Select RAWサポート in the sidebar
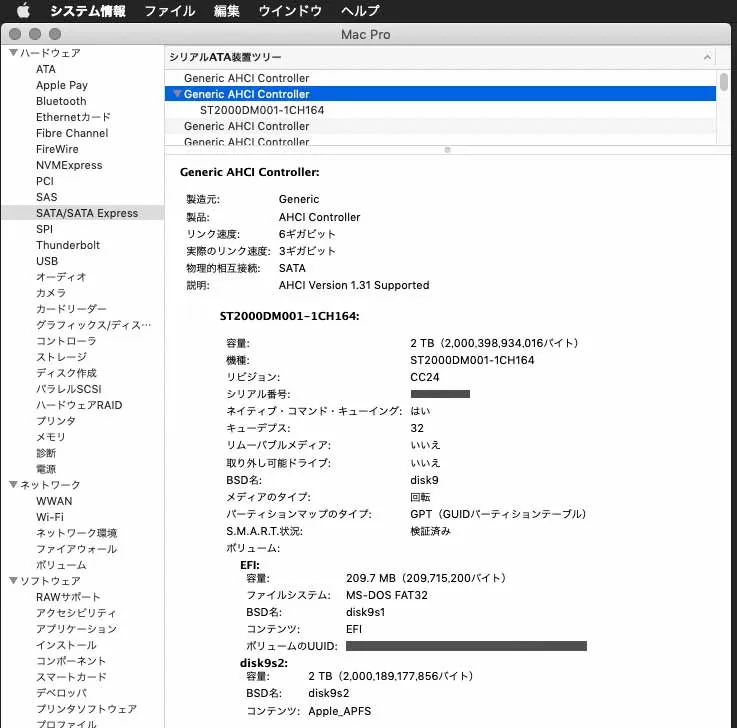The image size is (737, 728). click(68, 597)
